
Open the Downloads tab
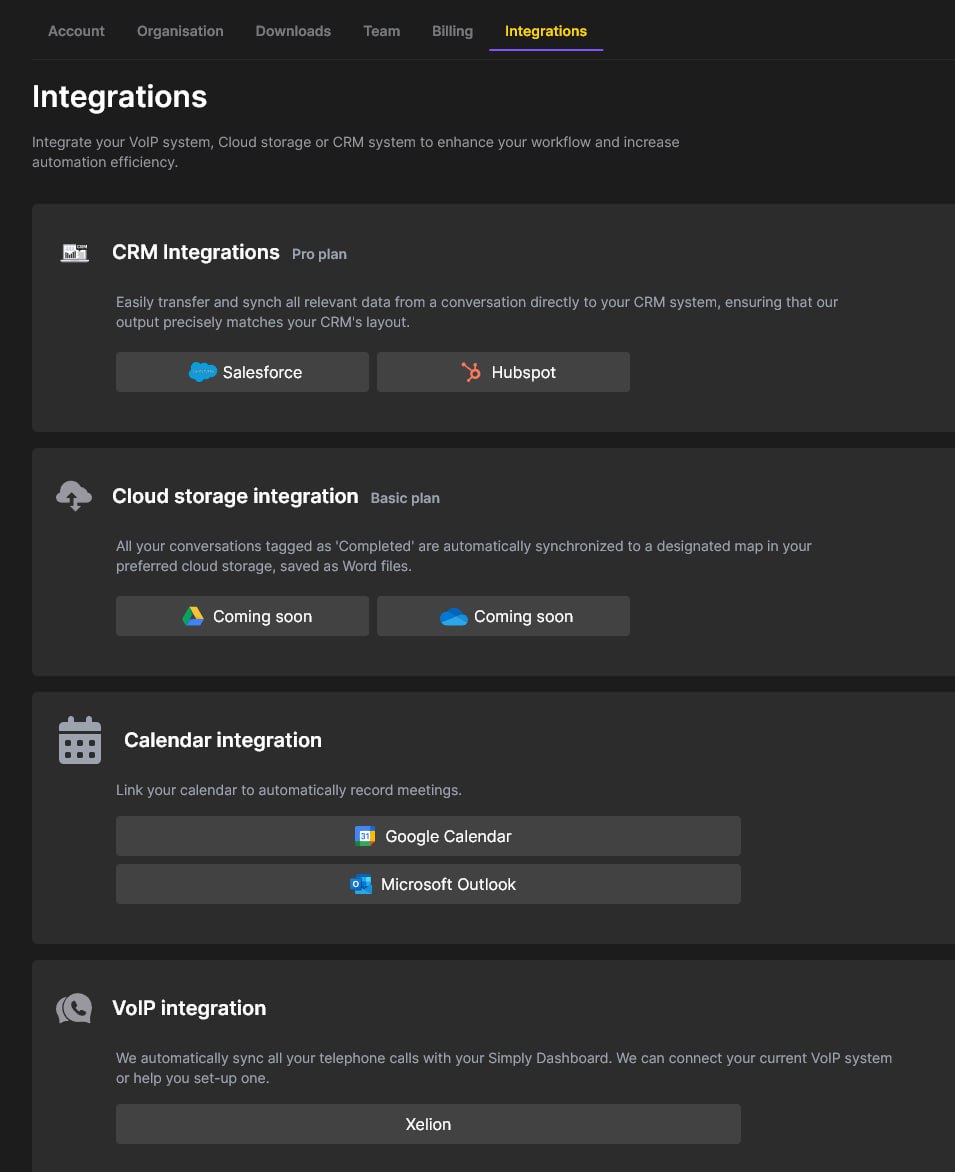(x=293, y=31)
